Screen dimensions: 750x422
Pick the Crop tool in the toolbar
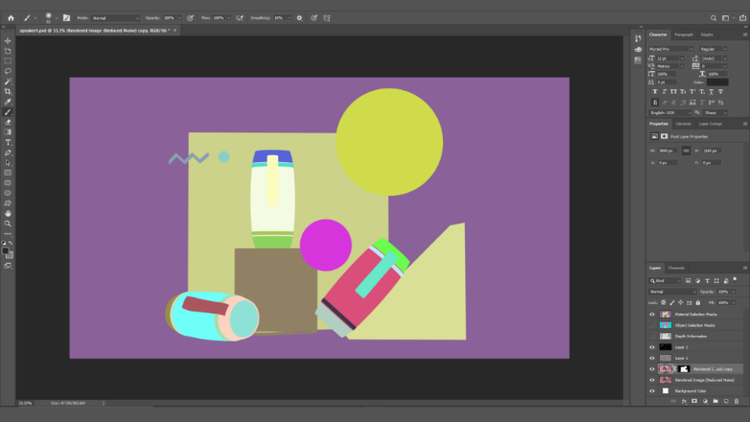pyautogui.click(x=8, y=91)
